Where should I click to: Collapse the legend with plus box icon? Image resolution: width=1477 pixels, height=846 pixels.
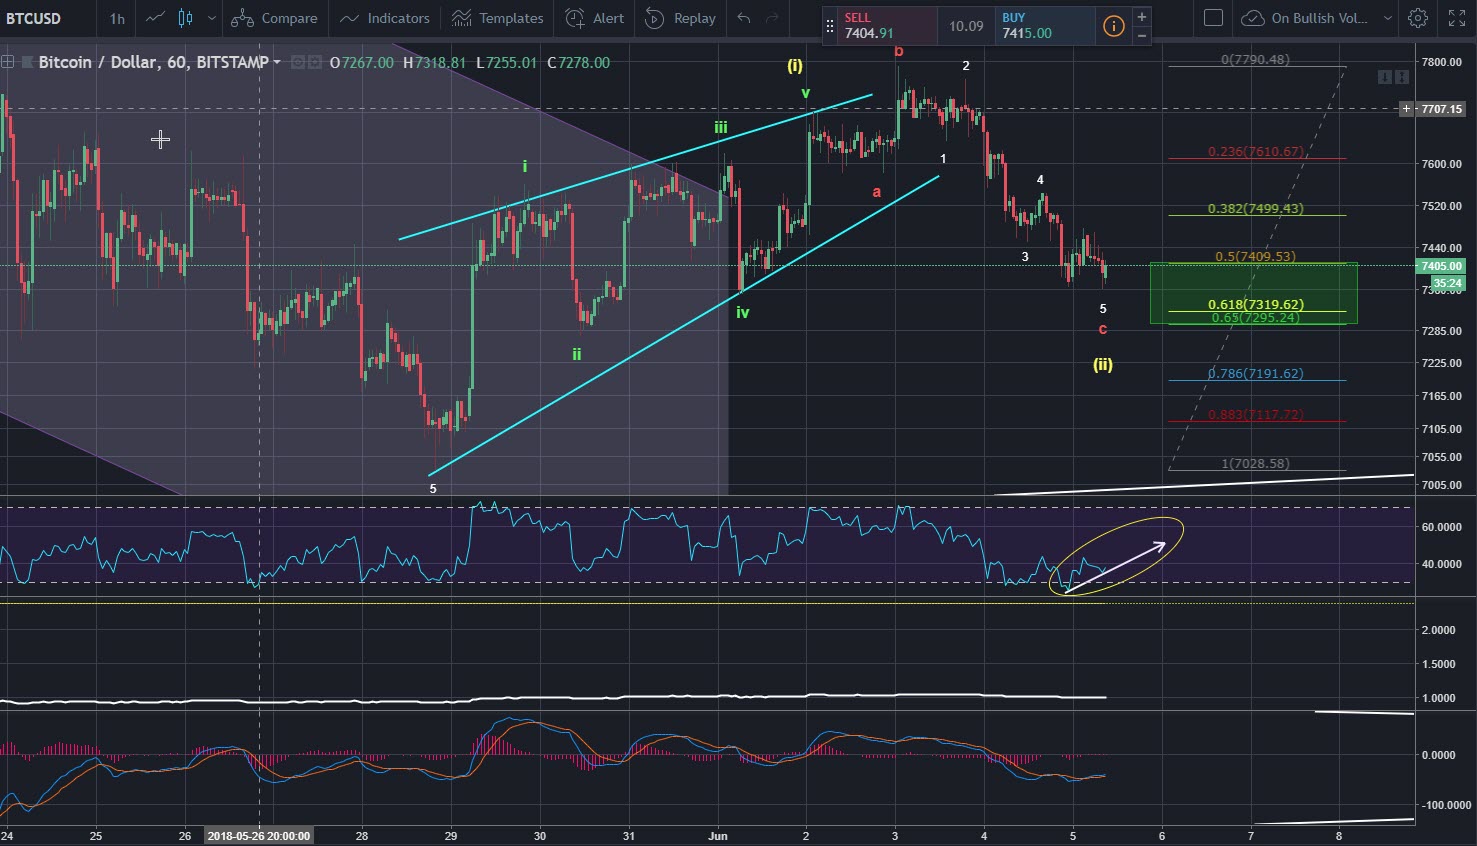[x=8, y=62]
